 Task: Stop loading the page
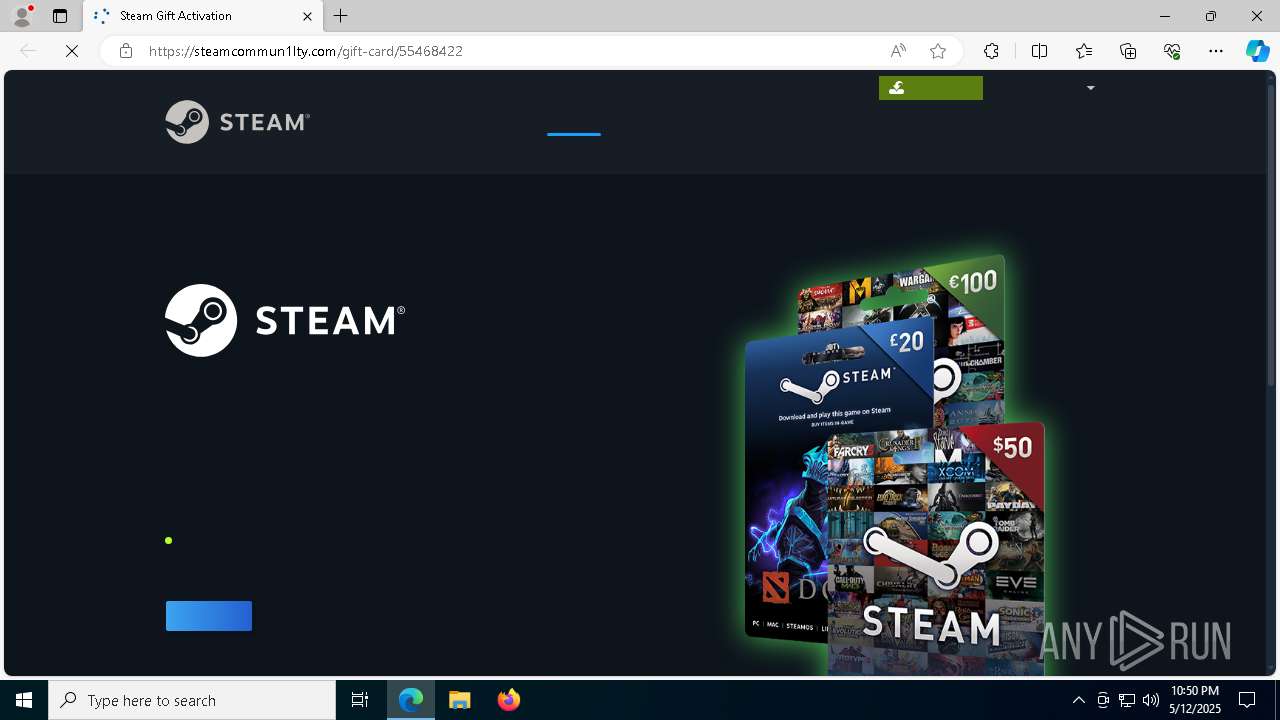tap(72, 51)
